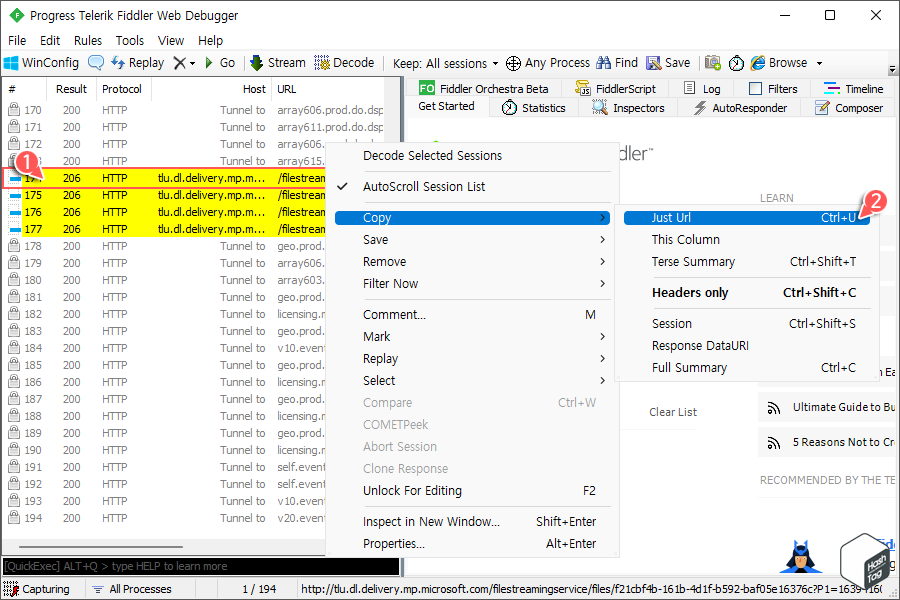Switch to the Timeline tab

tap(853, 88)
